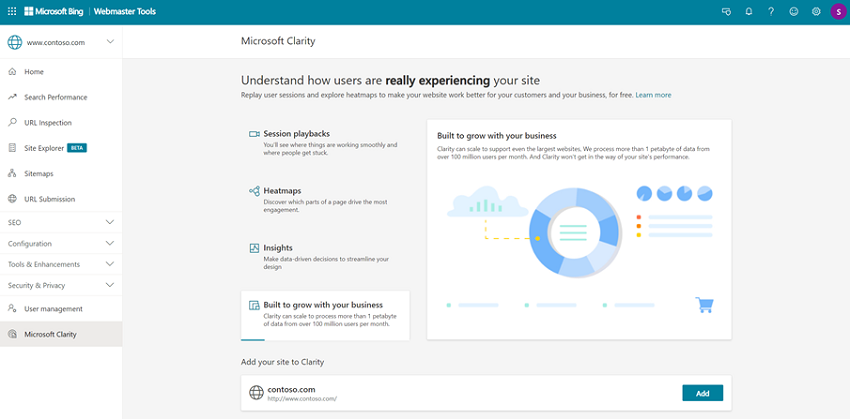Open settings gear icon

[x=816, y=11]
